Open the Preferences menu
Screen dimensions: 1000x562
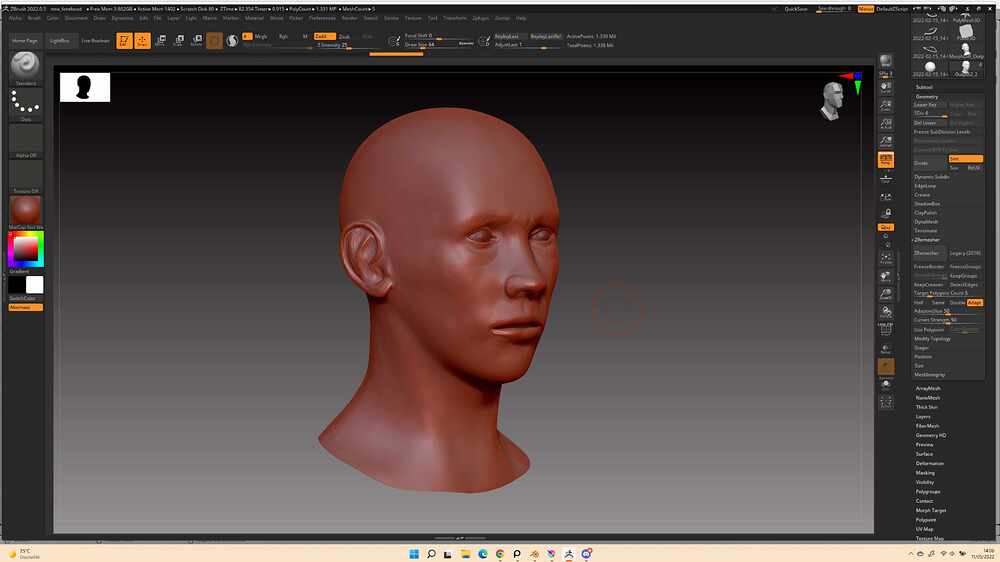point(322,18)
